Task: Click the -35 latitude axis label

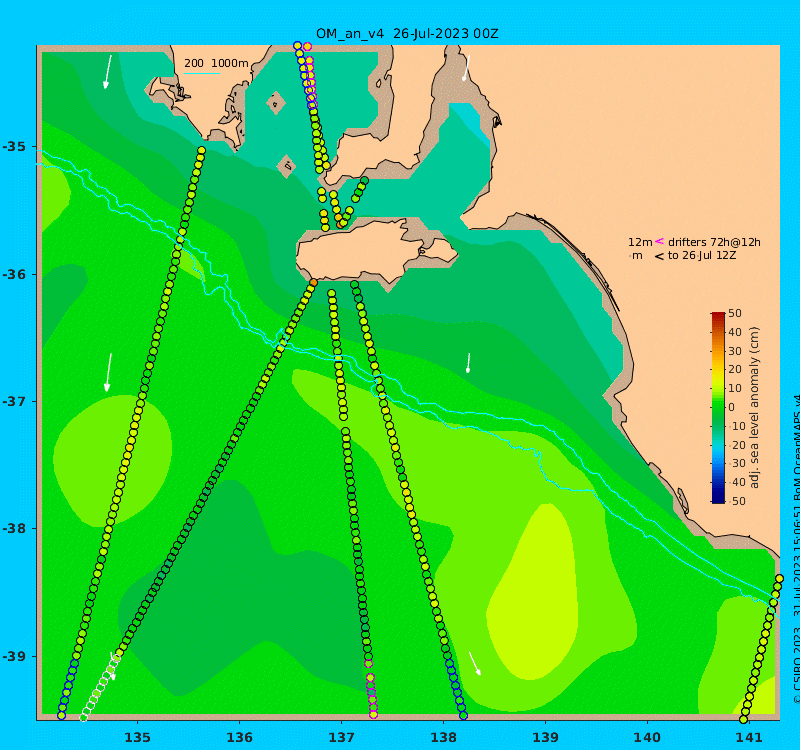Action: [x=14, y=147]
